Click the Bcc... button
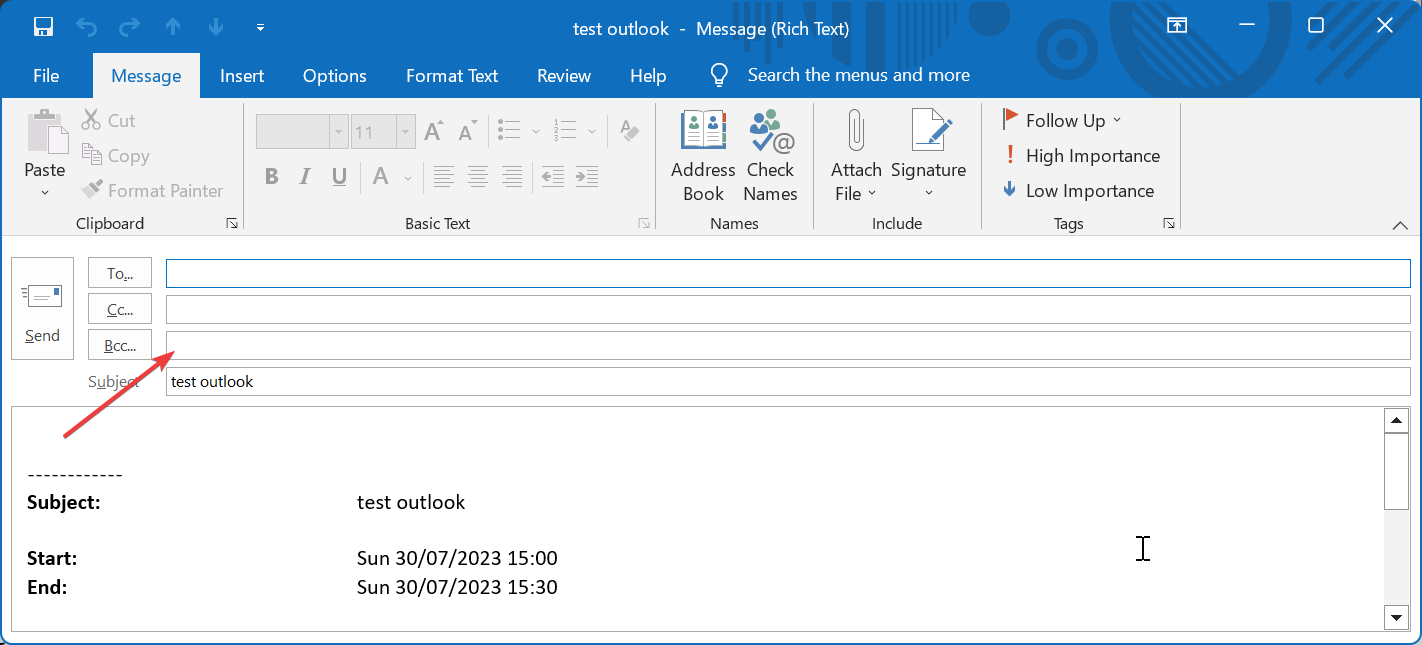 120,346
